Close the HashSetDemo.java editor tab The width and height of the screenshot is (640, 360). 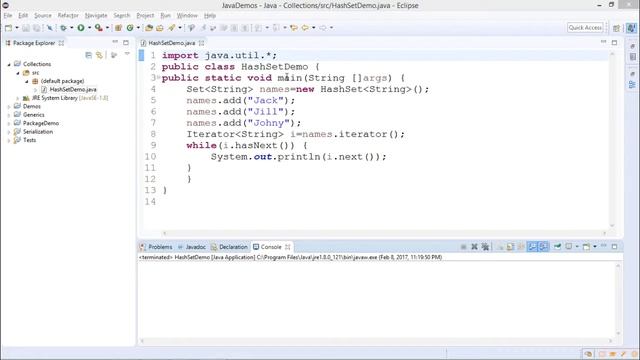click(x=202, y=43)
